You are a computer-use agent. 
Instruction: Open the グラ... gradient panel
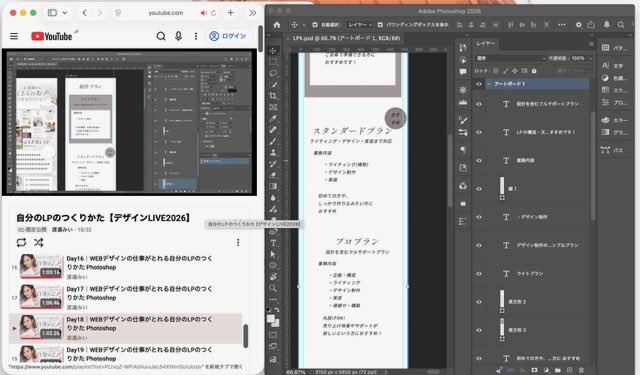point(615,132)
